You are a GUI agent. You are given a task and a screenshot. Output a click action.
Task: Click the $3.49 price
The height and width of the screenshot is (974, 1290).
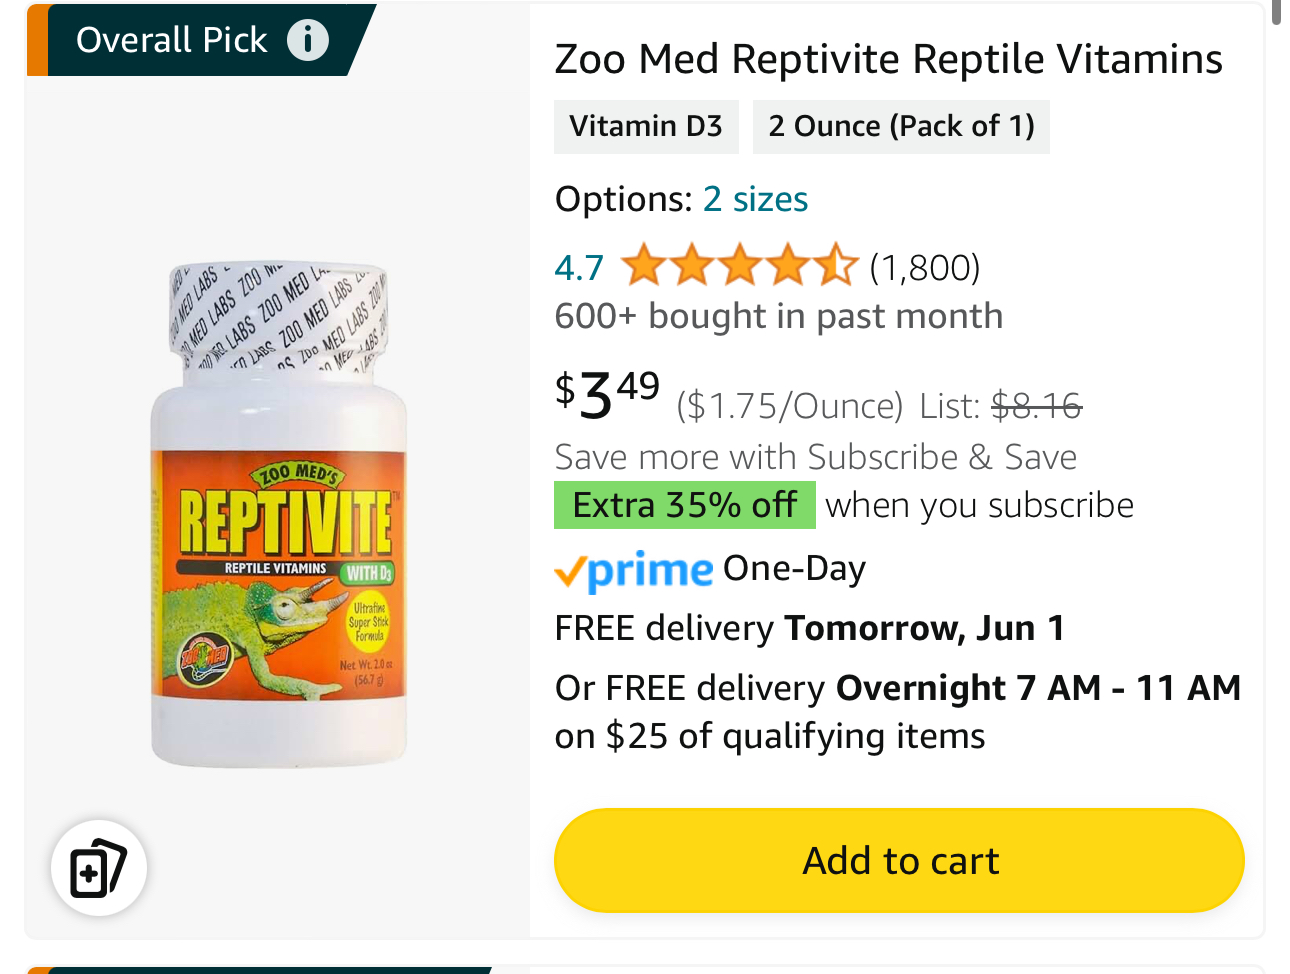(608, 393)
